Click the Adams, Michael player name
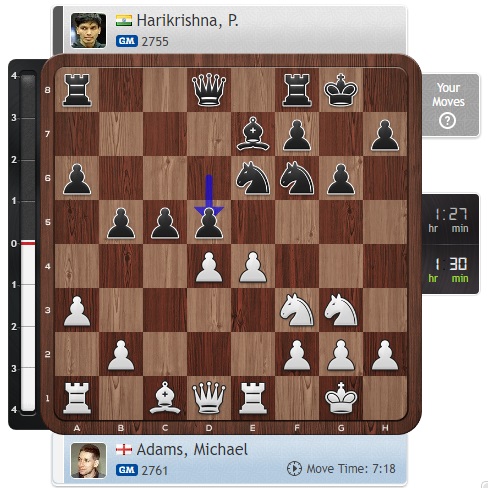Viewport: 488px width, 488px height. point(192,450)
